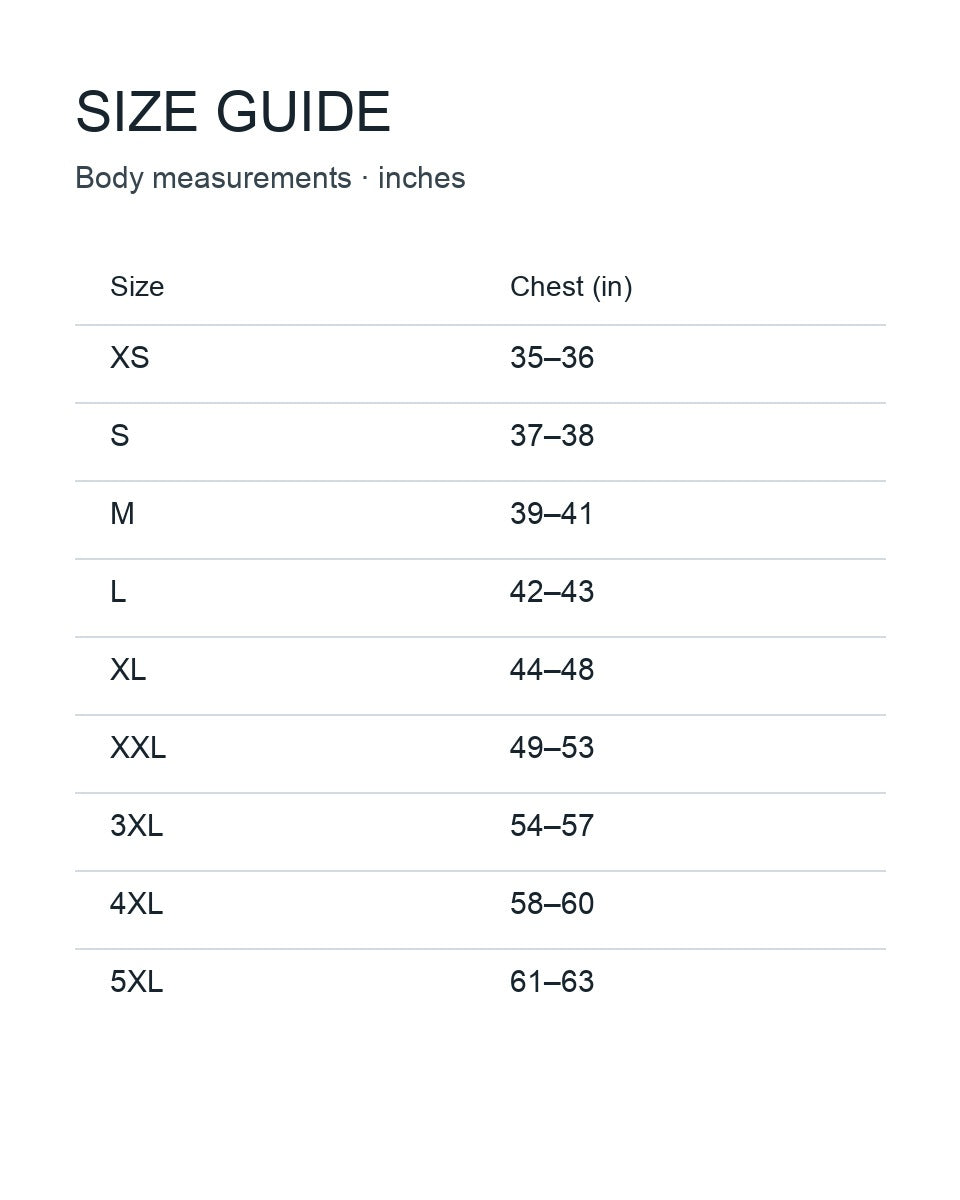The image size is (960, 1200).
Task: Select the XS size row label
Action: coord(130,358)
